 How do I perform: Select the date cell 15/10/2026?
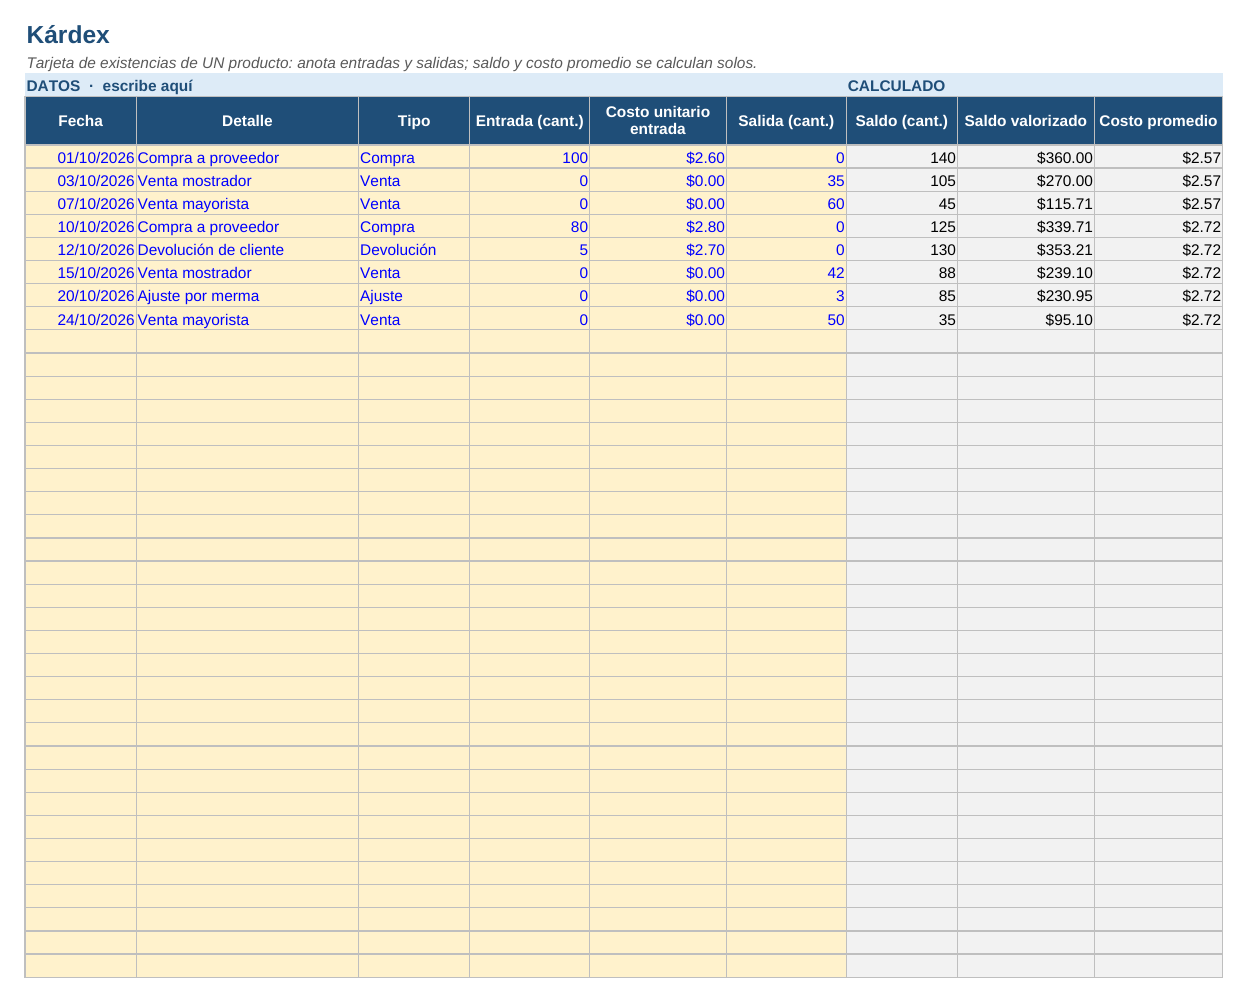[x=81, y=273]
